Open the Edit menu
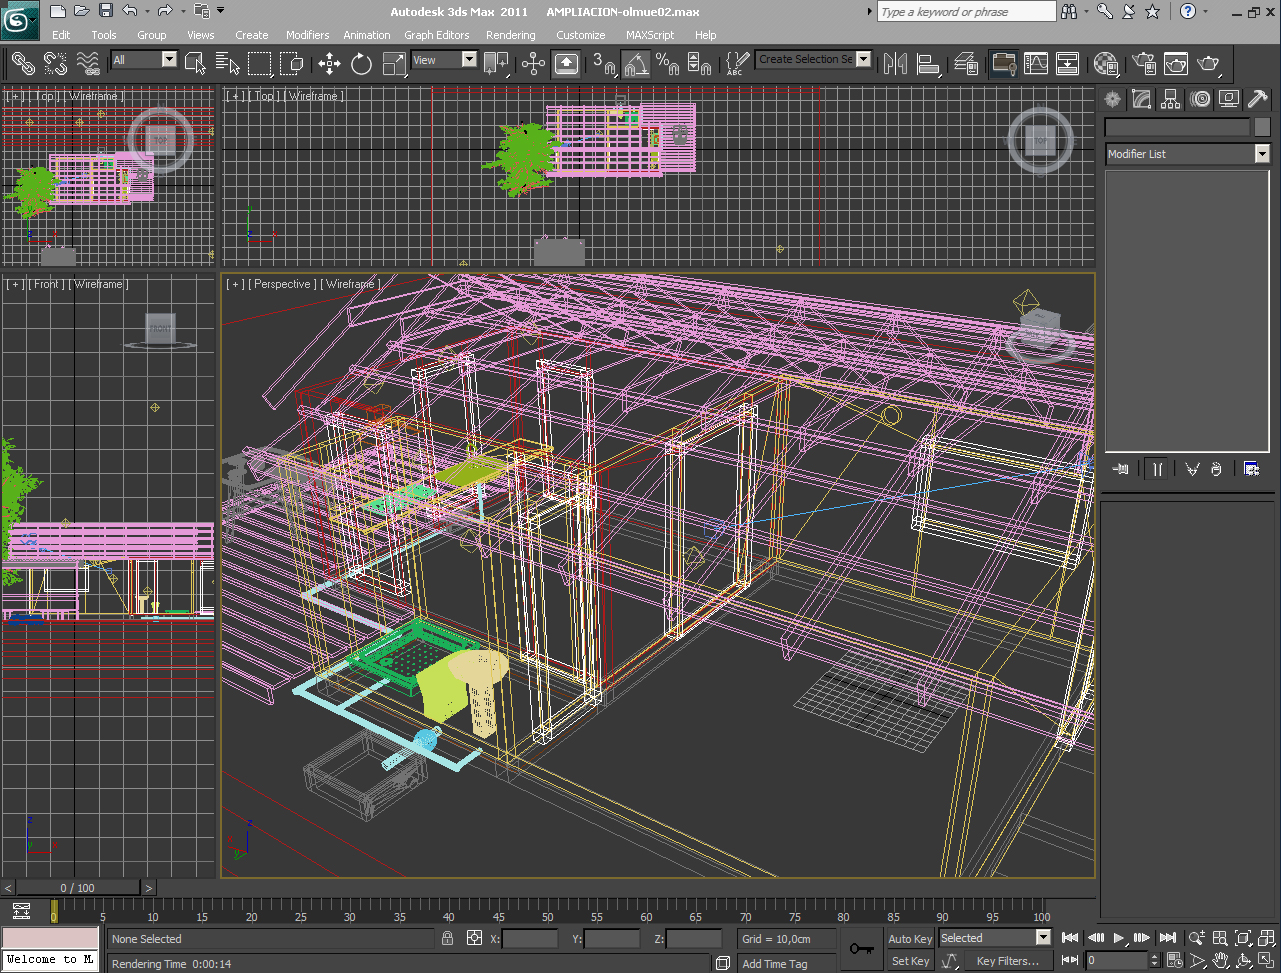1281x973 pixels. (x=61, y=35)
